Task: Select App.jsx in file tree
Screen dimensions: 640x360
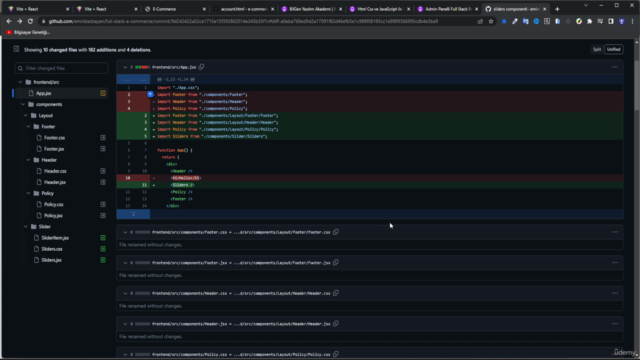Action: pos(61,93)
